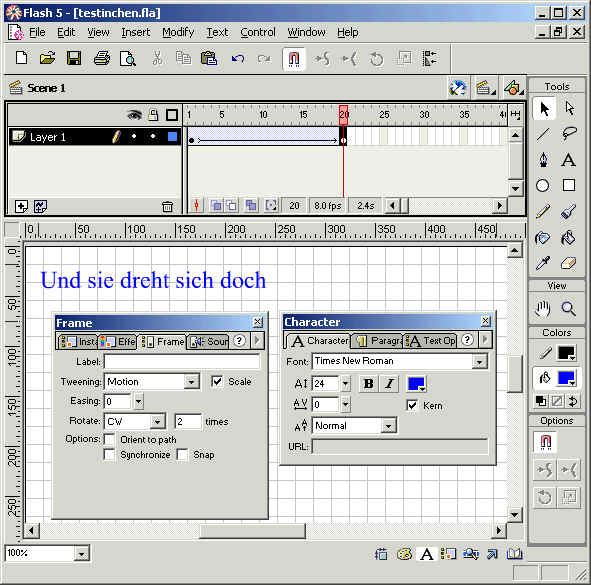Image resolution: width=591 pixels, height=585 pixels.
Task: Switch to the Sound tab
Action: point(208,342)
